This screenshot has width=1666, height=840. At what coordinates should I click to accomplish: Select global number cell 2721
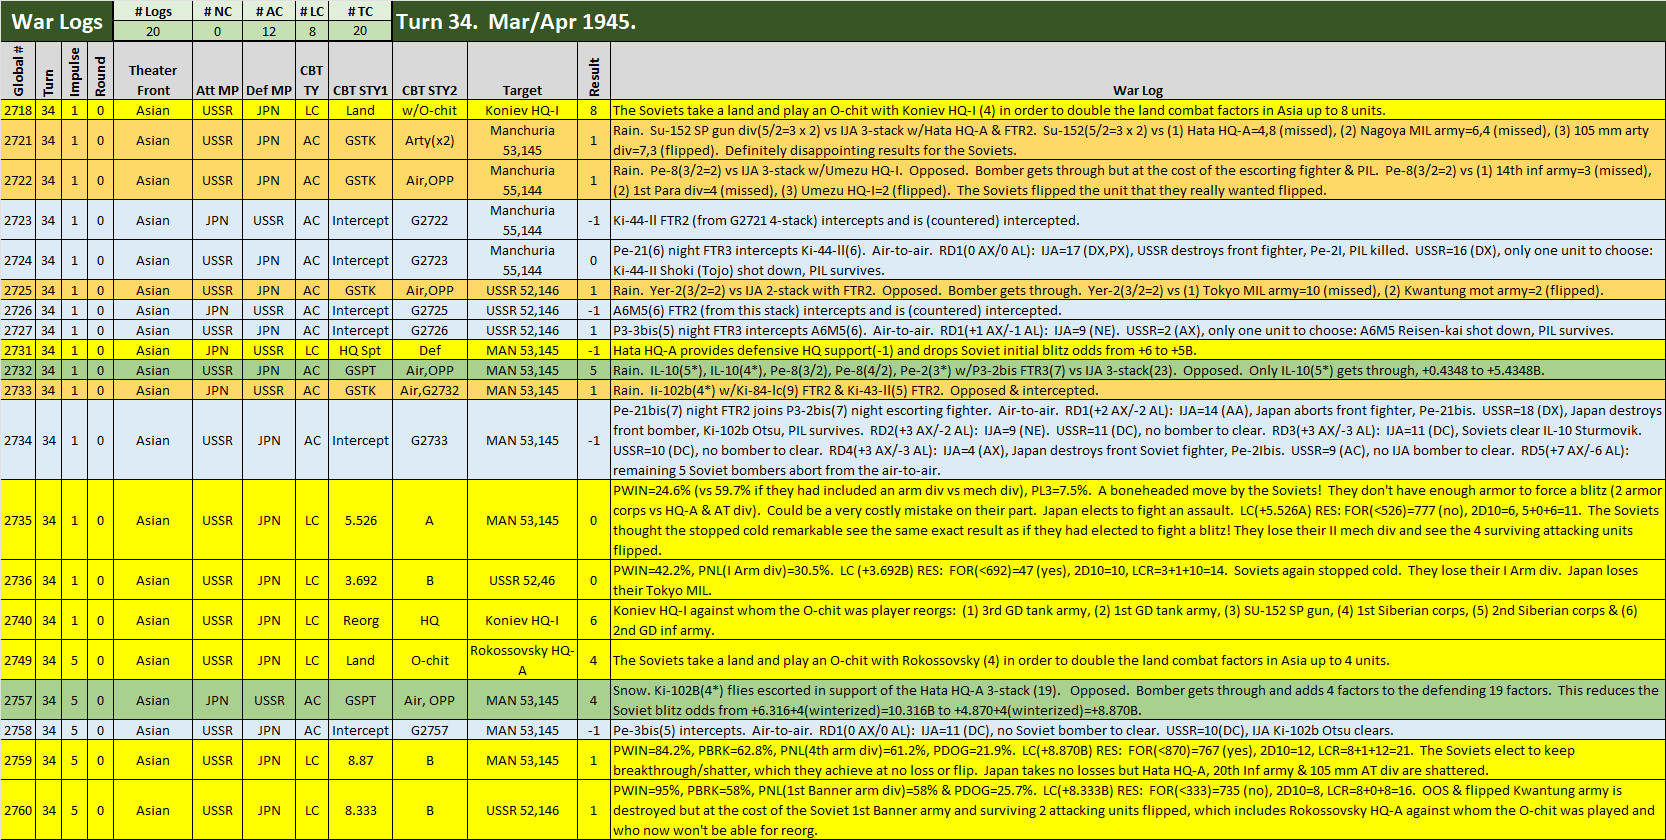coord(18,140)
